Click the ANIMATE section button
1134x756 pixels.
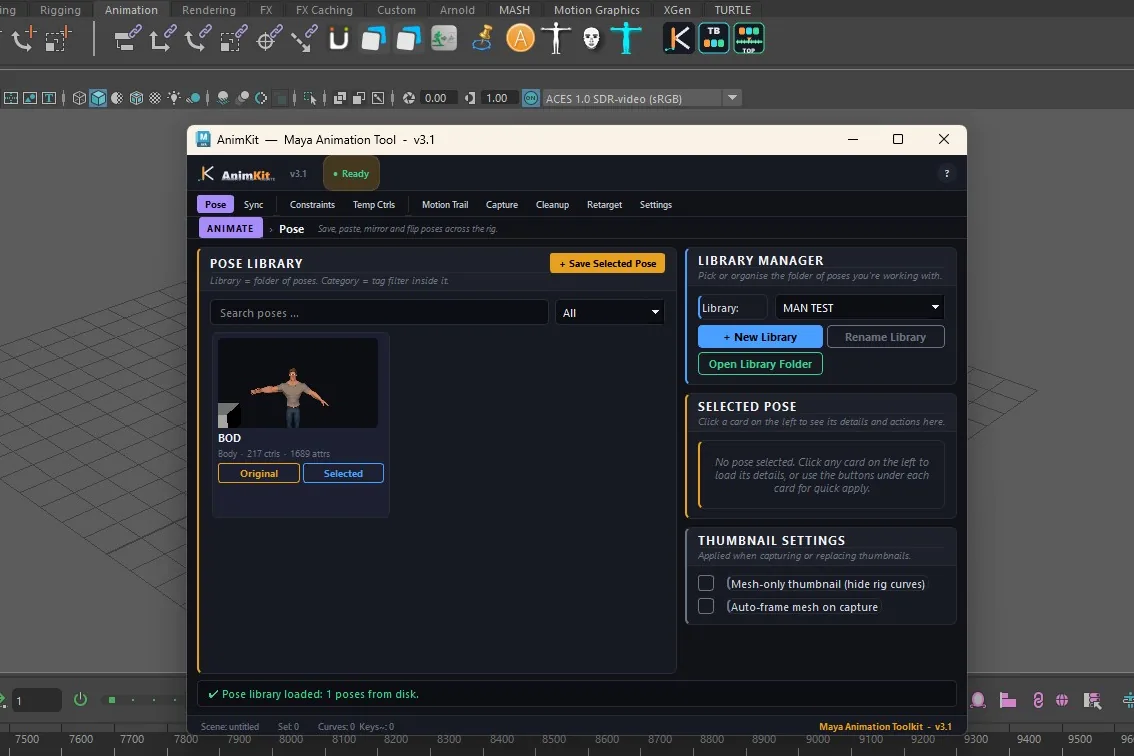(231, 228)
